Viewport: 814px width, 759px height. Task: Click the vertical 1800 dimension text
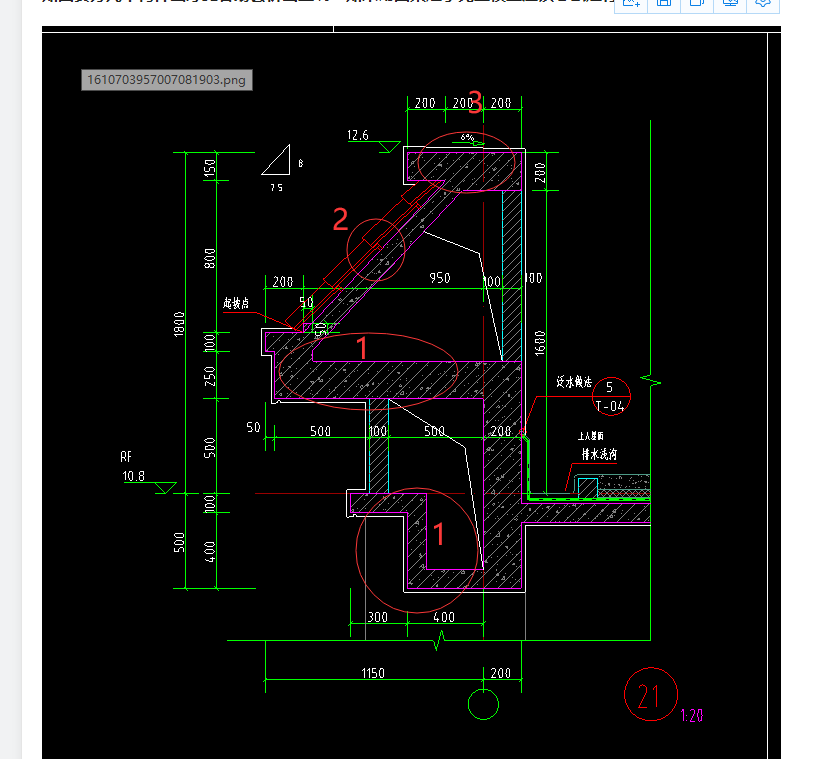pyautogui.click(x=179, y=324)
